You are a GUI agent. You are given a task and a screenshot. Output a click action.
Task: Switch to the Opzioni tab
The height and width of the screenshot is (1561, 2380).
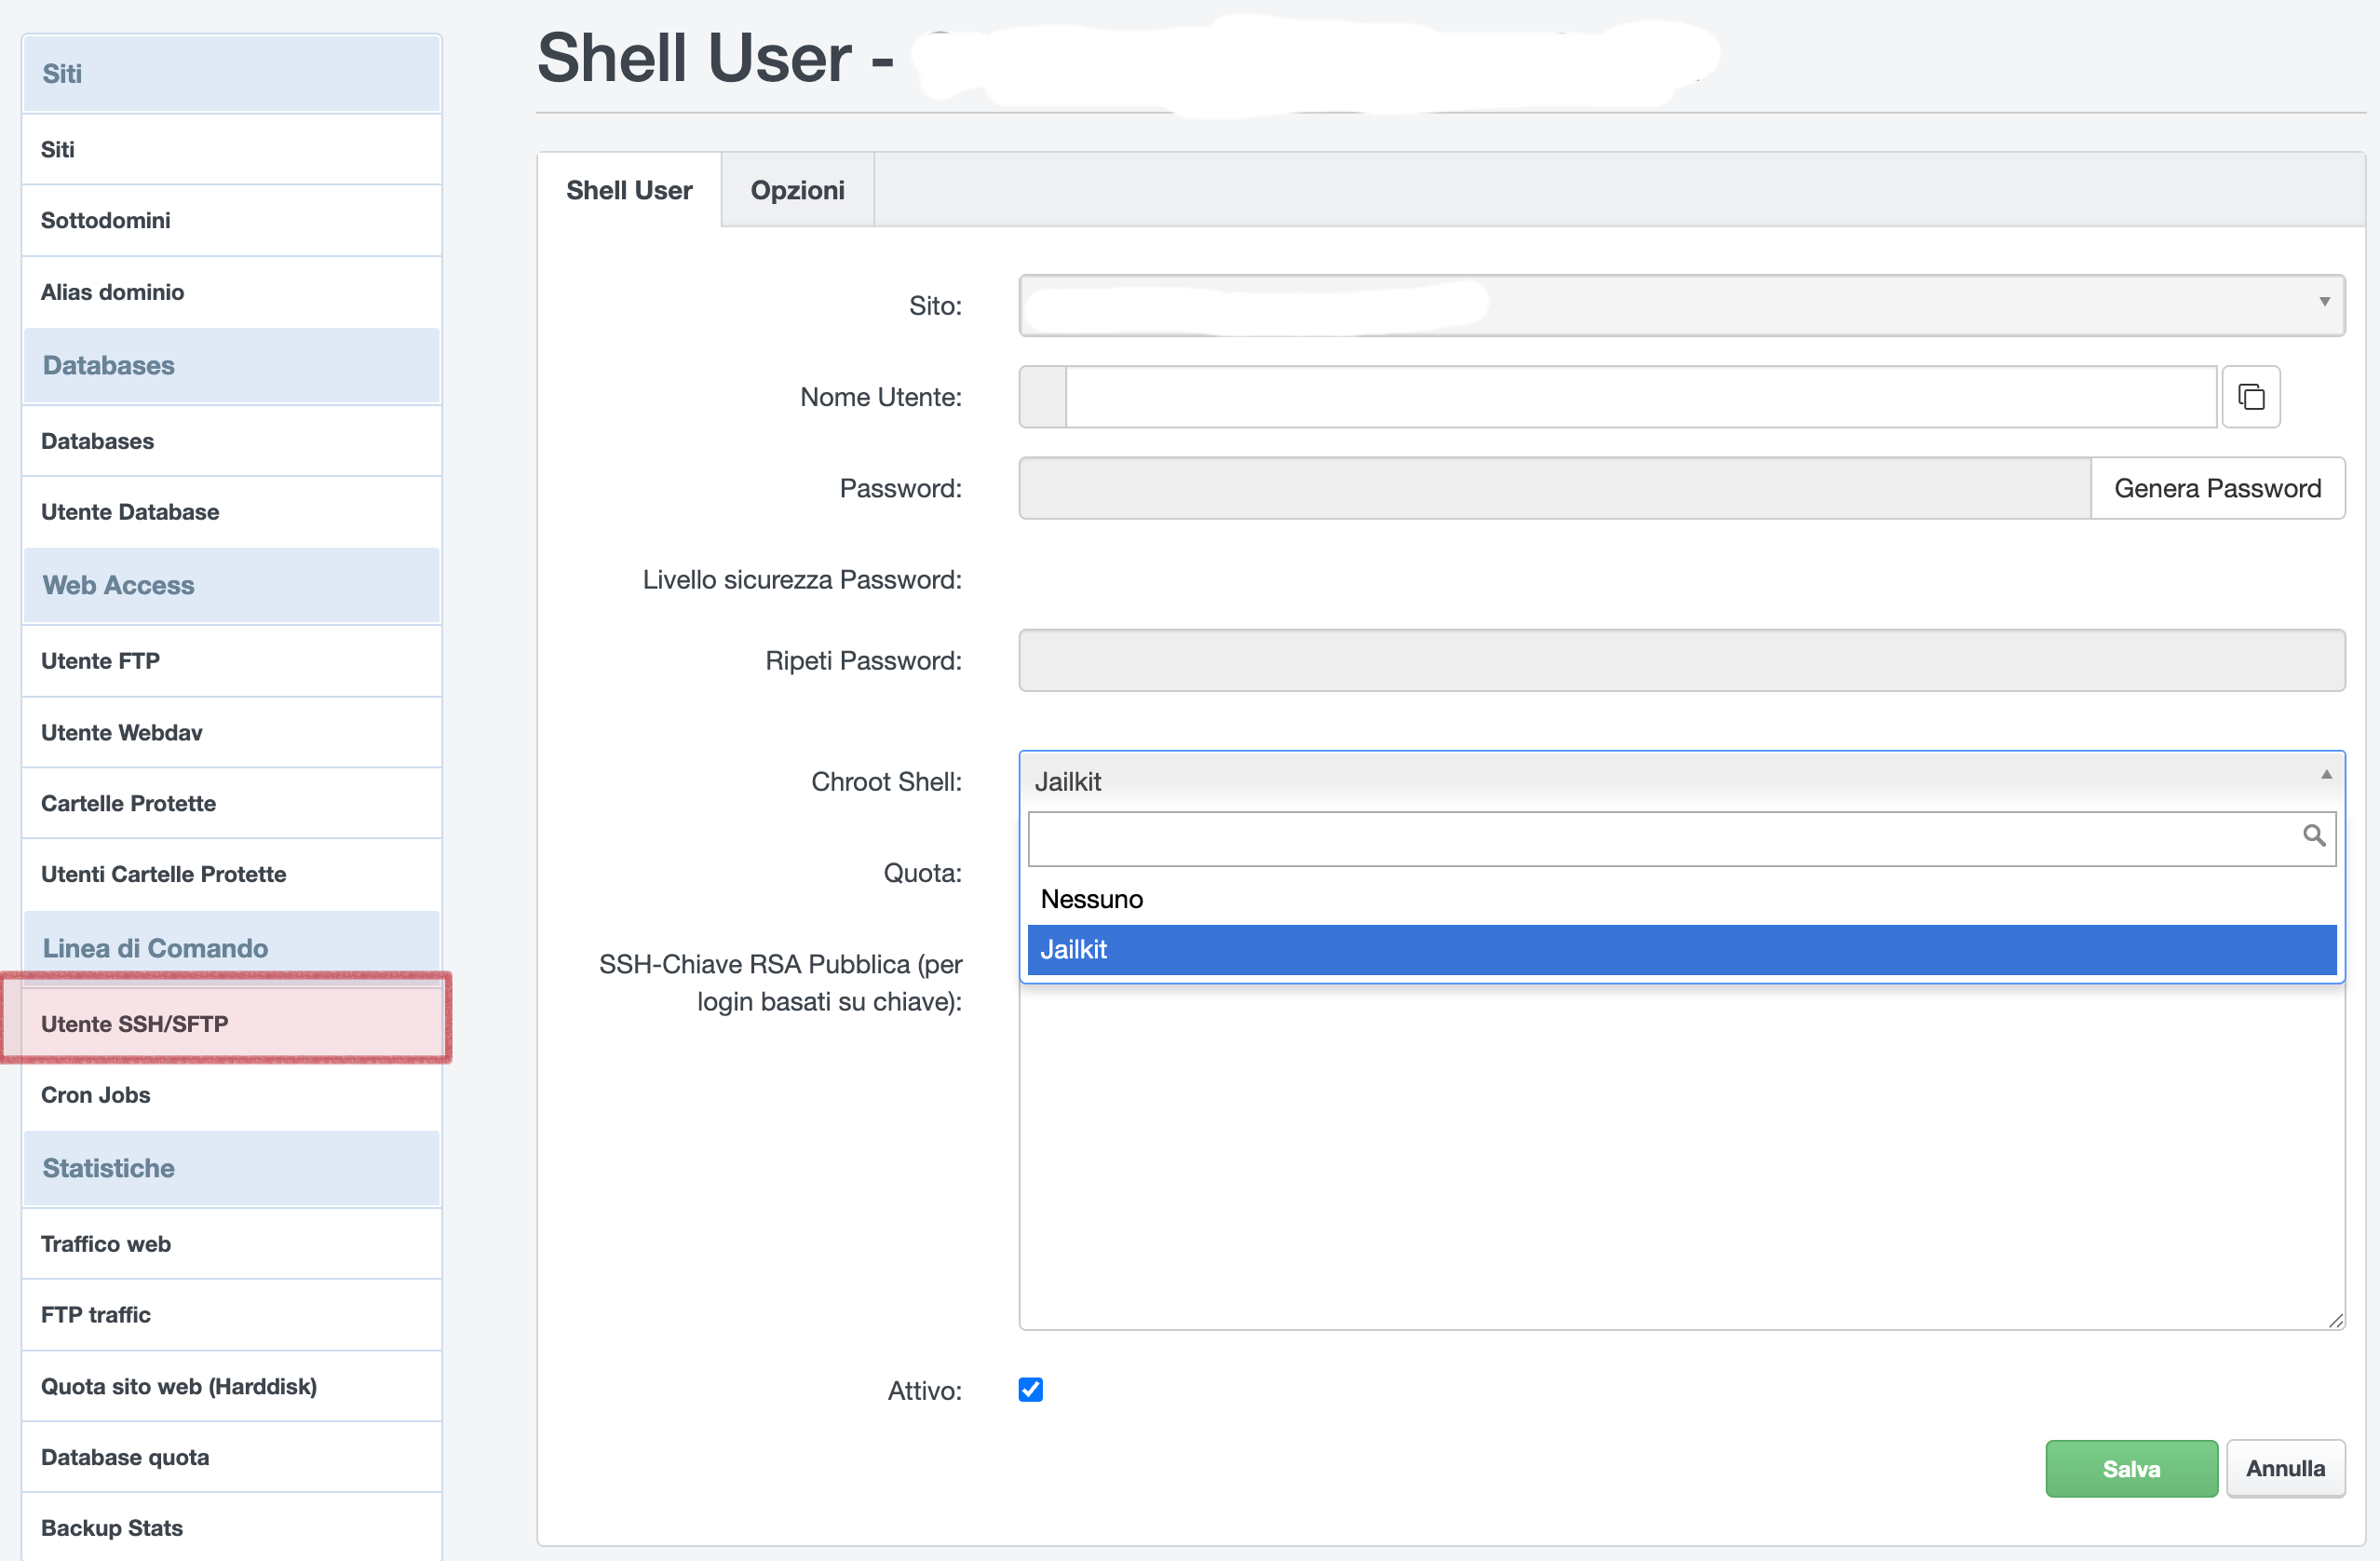[797, 190]
